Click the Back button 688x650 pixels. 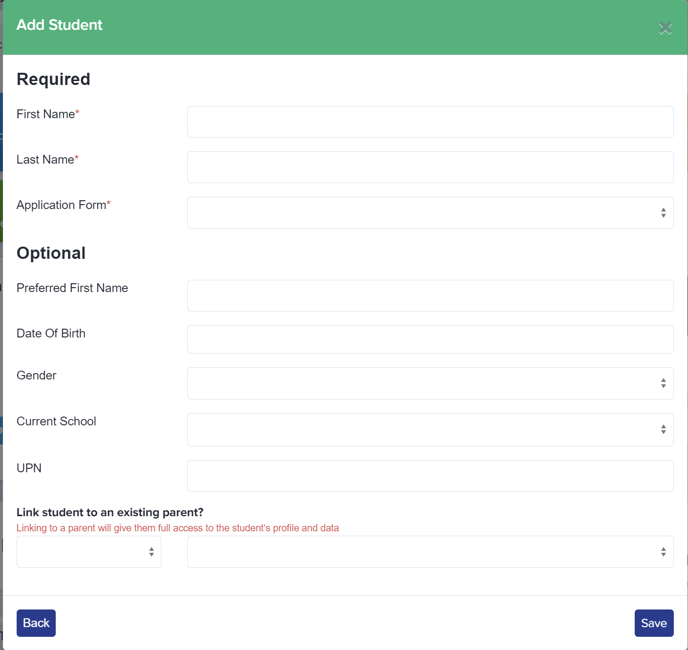tap(36, 623)
